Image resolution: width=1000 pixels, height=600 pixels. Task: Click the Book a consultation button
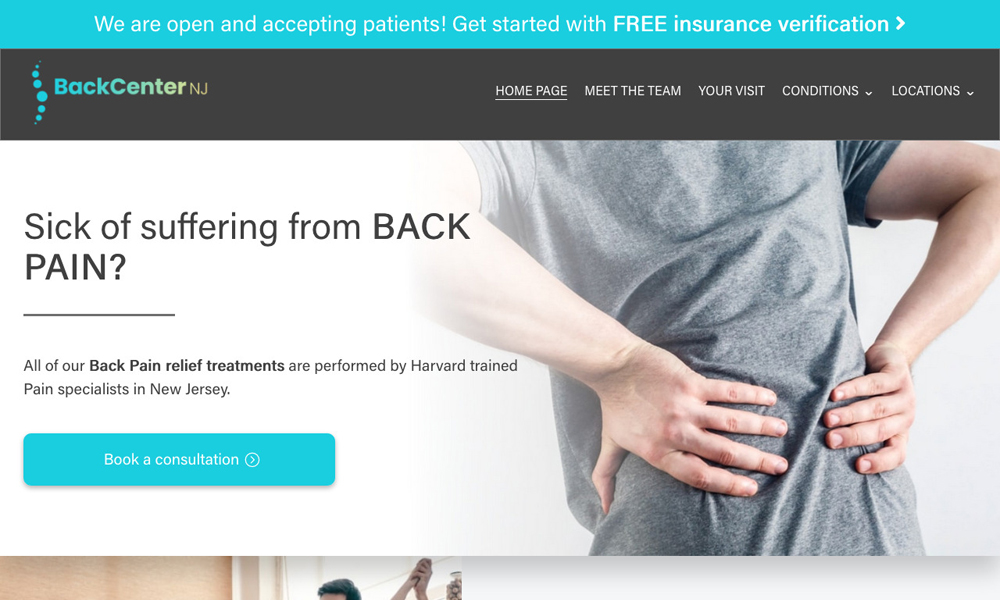179,460
